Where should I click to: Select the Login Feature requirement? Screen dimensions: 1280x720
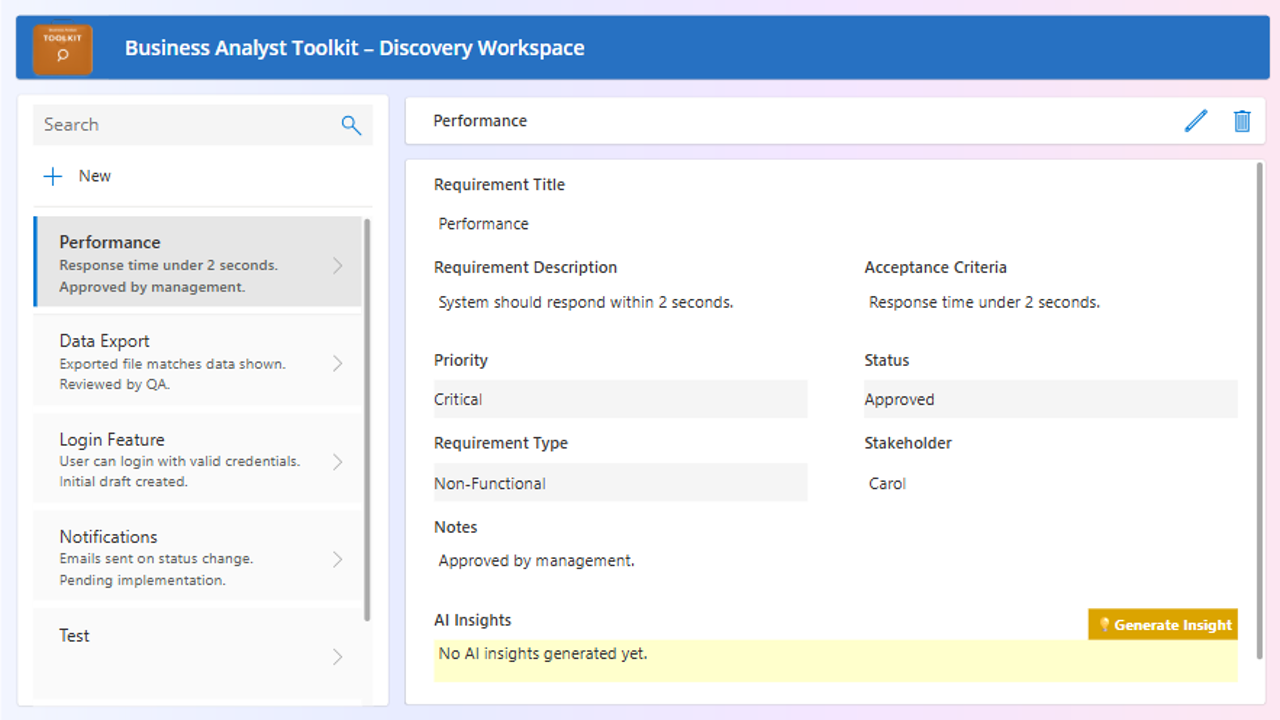click(198, 458)
